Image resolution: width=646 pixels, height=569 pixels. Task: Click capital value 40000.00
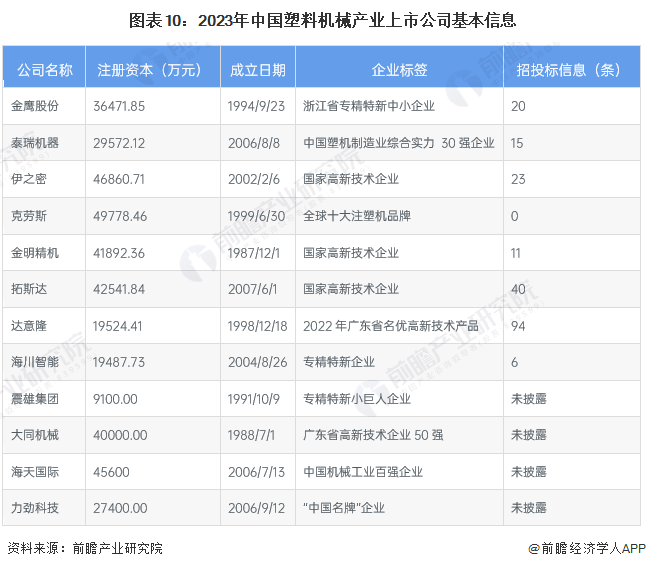point(120,435)
